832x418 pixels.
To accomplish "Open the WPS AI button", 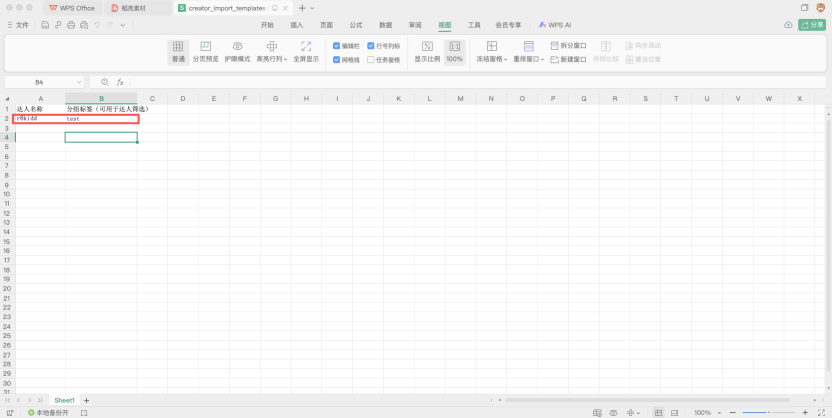I will [554, 25].
